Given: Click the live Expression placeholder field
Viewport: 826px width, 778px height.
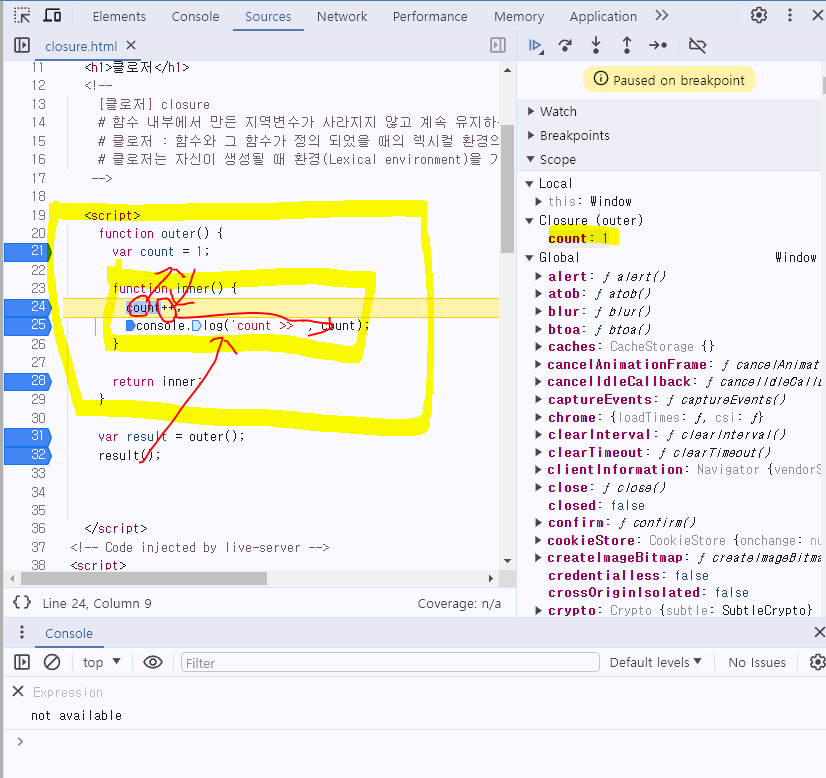Looking at the screenshot, I should point(68,692).
